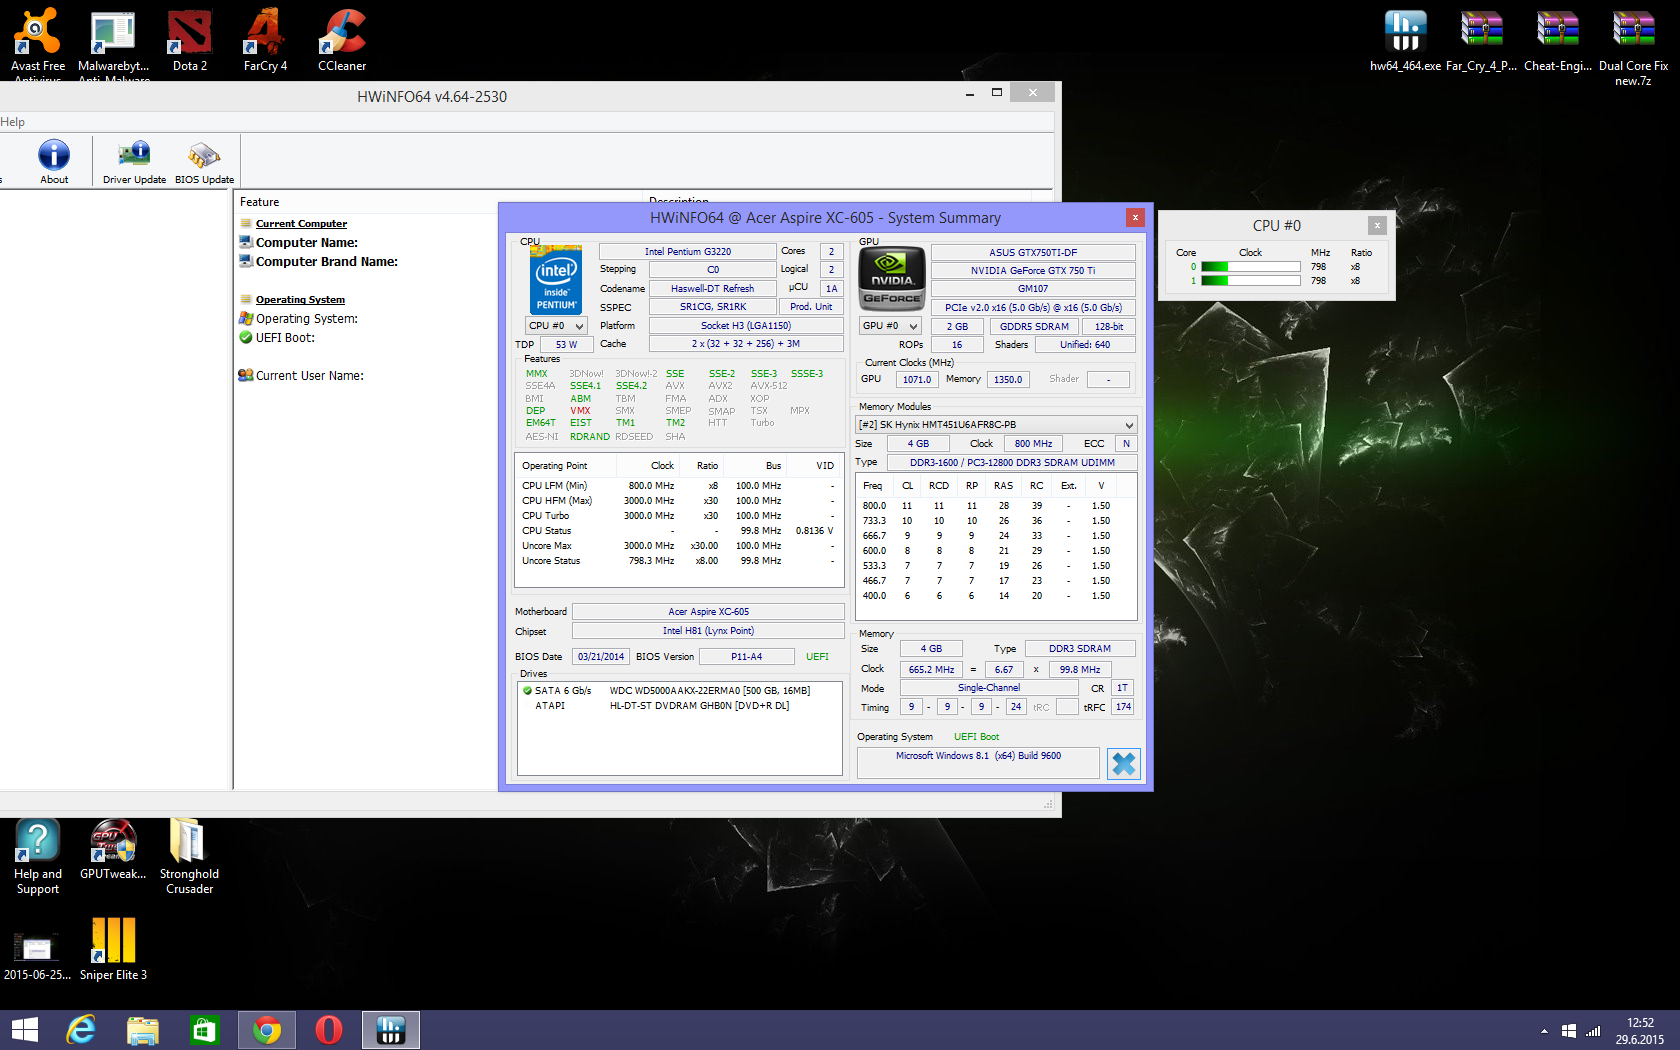The height and width of the screenshot is (1050, 1680).
Task: Select the Dota 2 desktop shortcut
Action: click(189, 40)
